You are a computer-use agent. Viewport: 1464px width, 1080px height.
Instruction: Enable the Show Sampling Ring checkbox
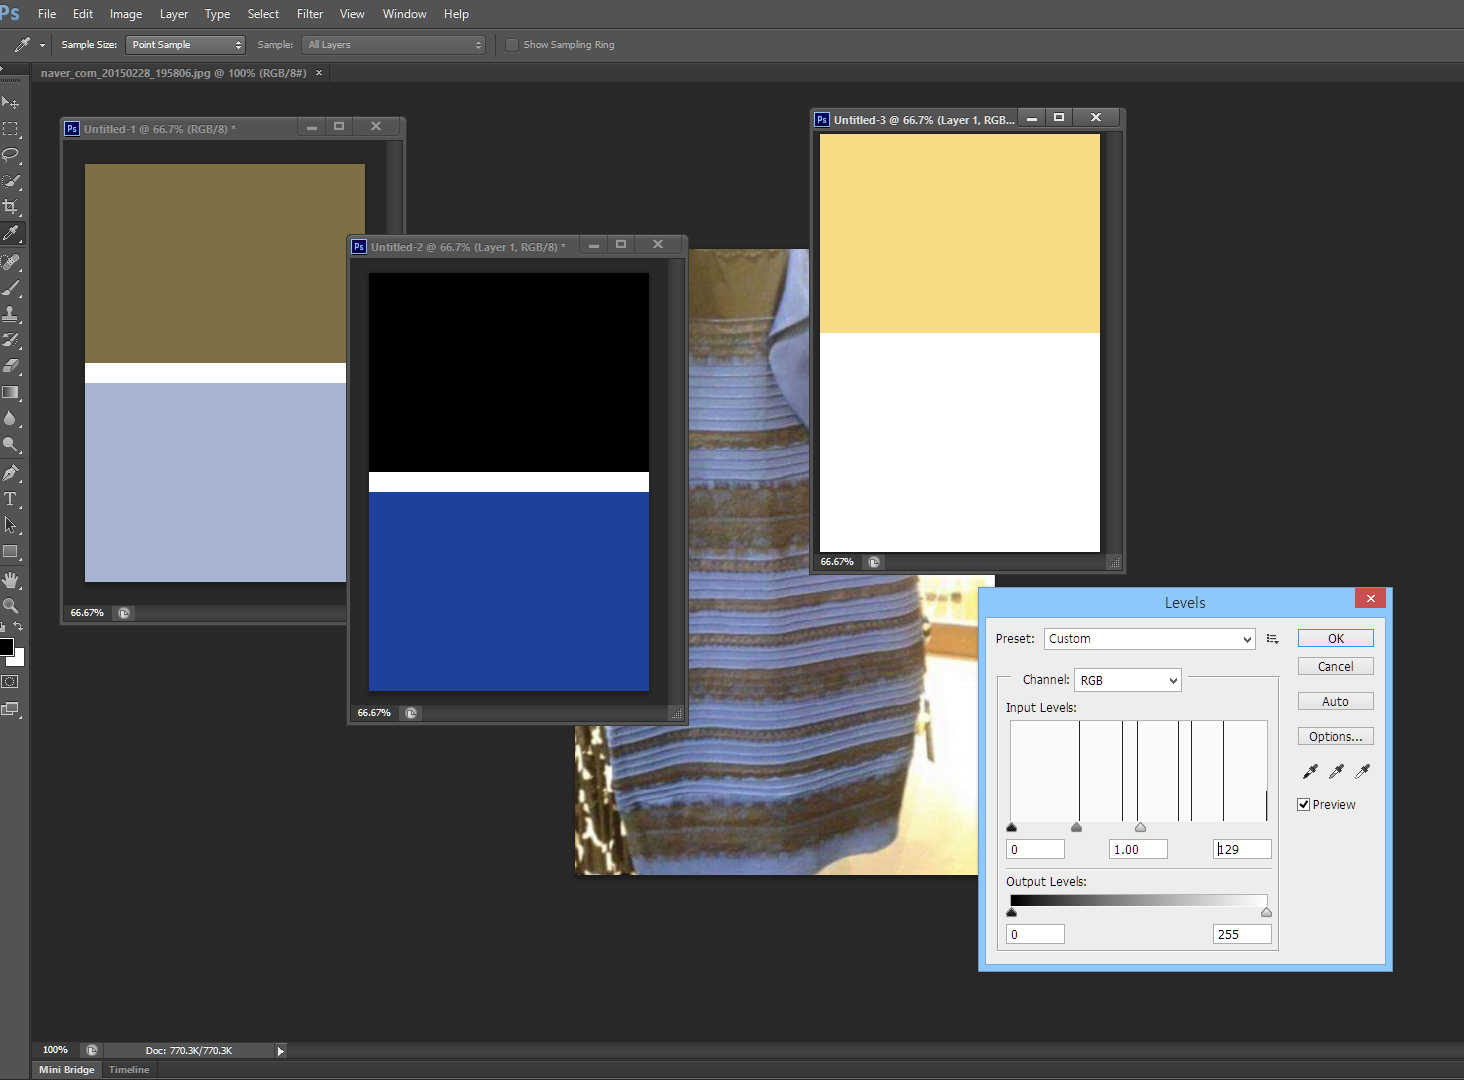click(512, 45)
